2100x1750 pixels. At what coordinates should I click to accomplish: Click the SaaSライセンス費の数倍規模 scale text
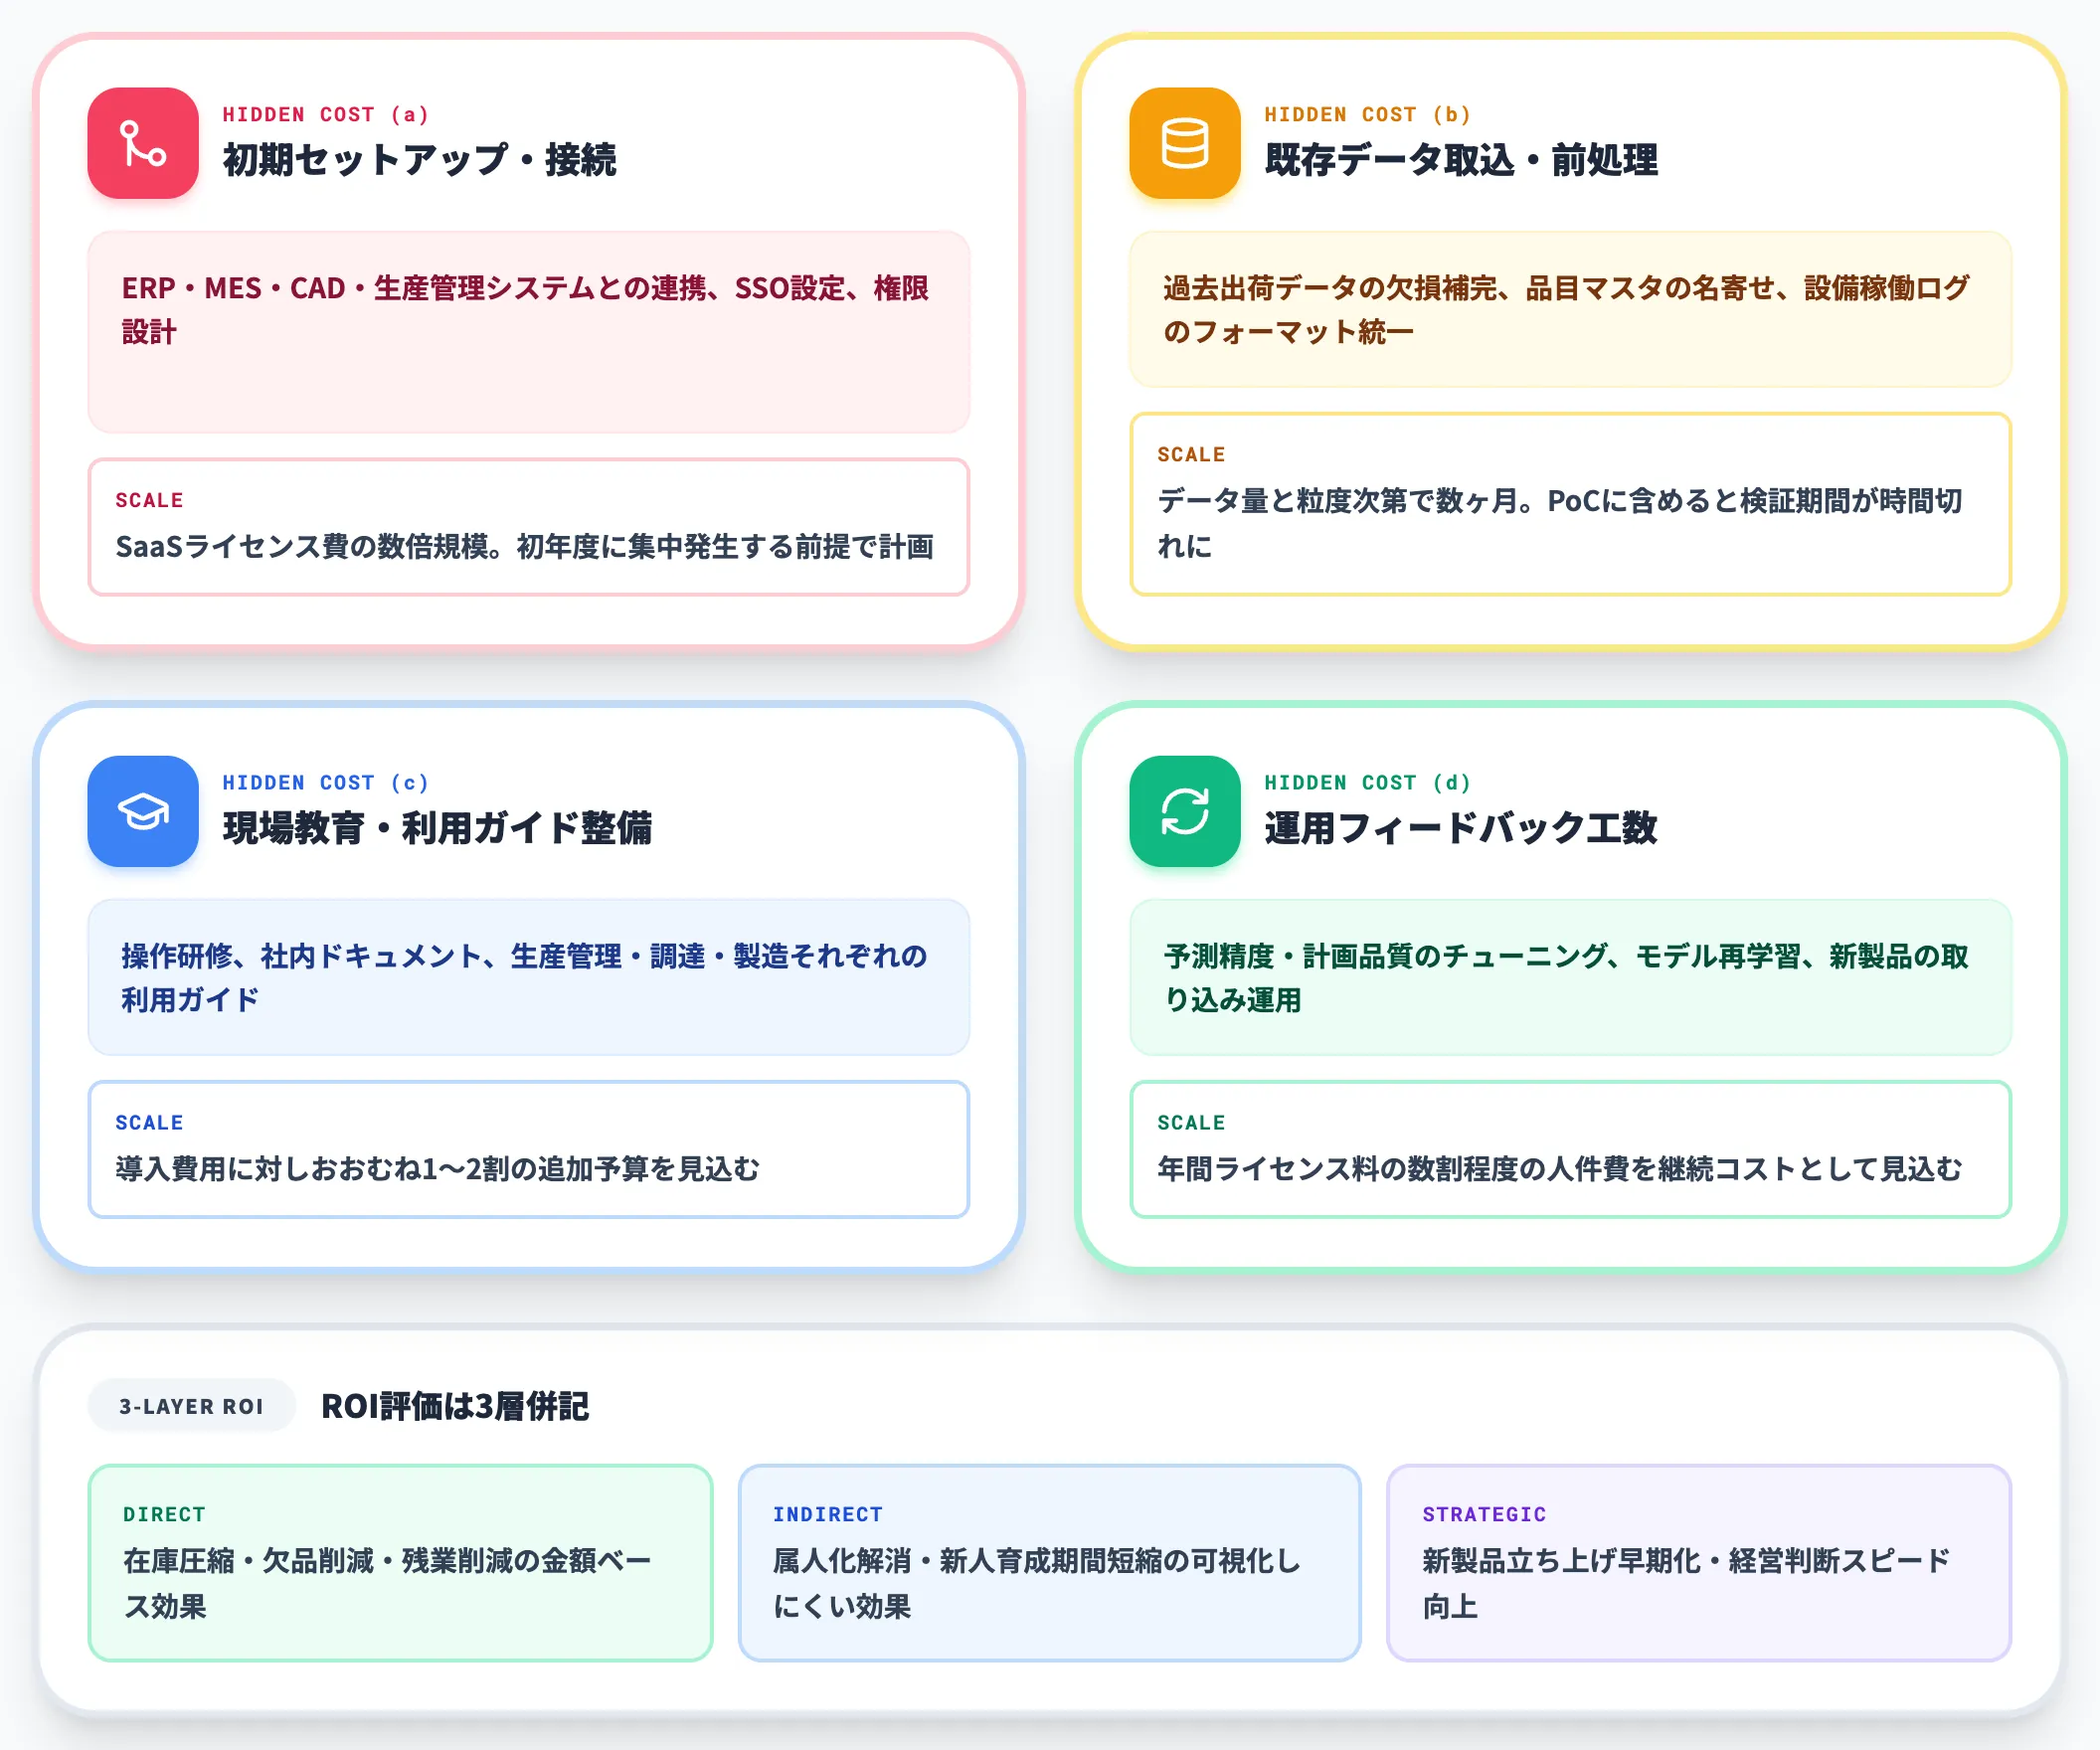pos(524,547)
